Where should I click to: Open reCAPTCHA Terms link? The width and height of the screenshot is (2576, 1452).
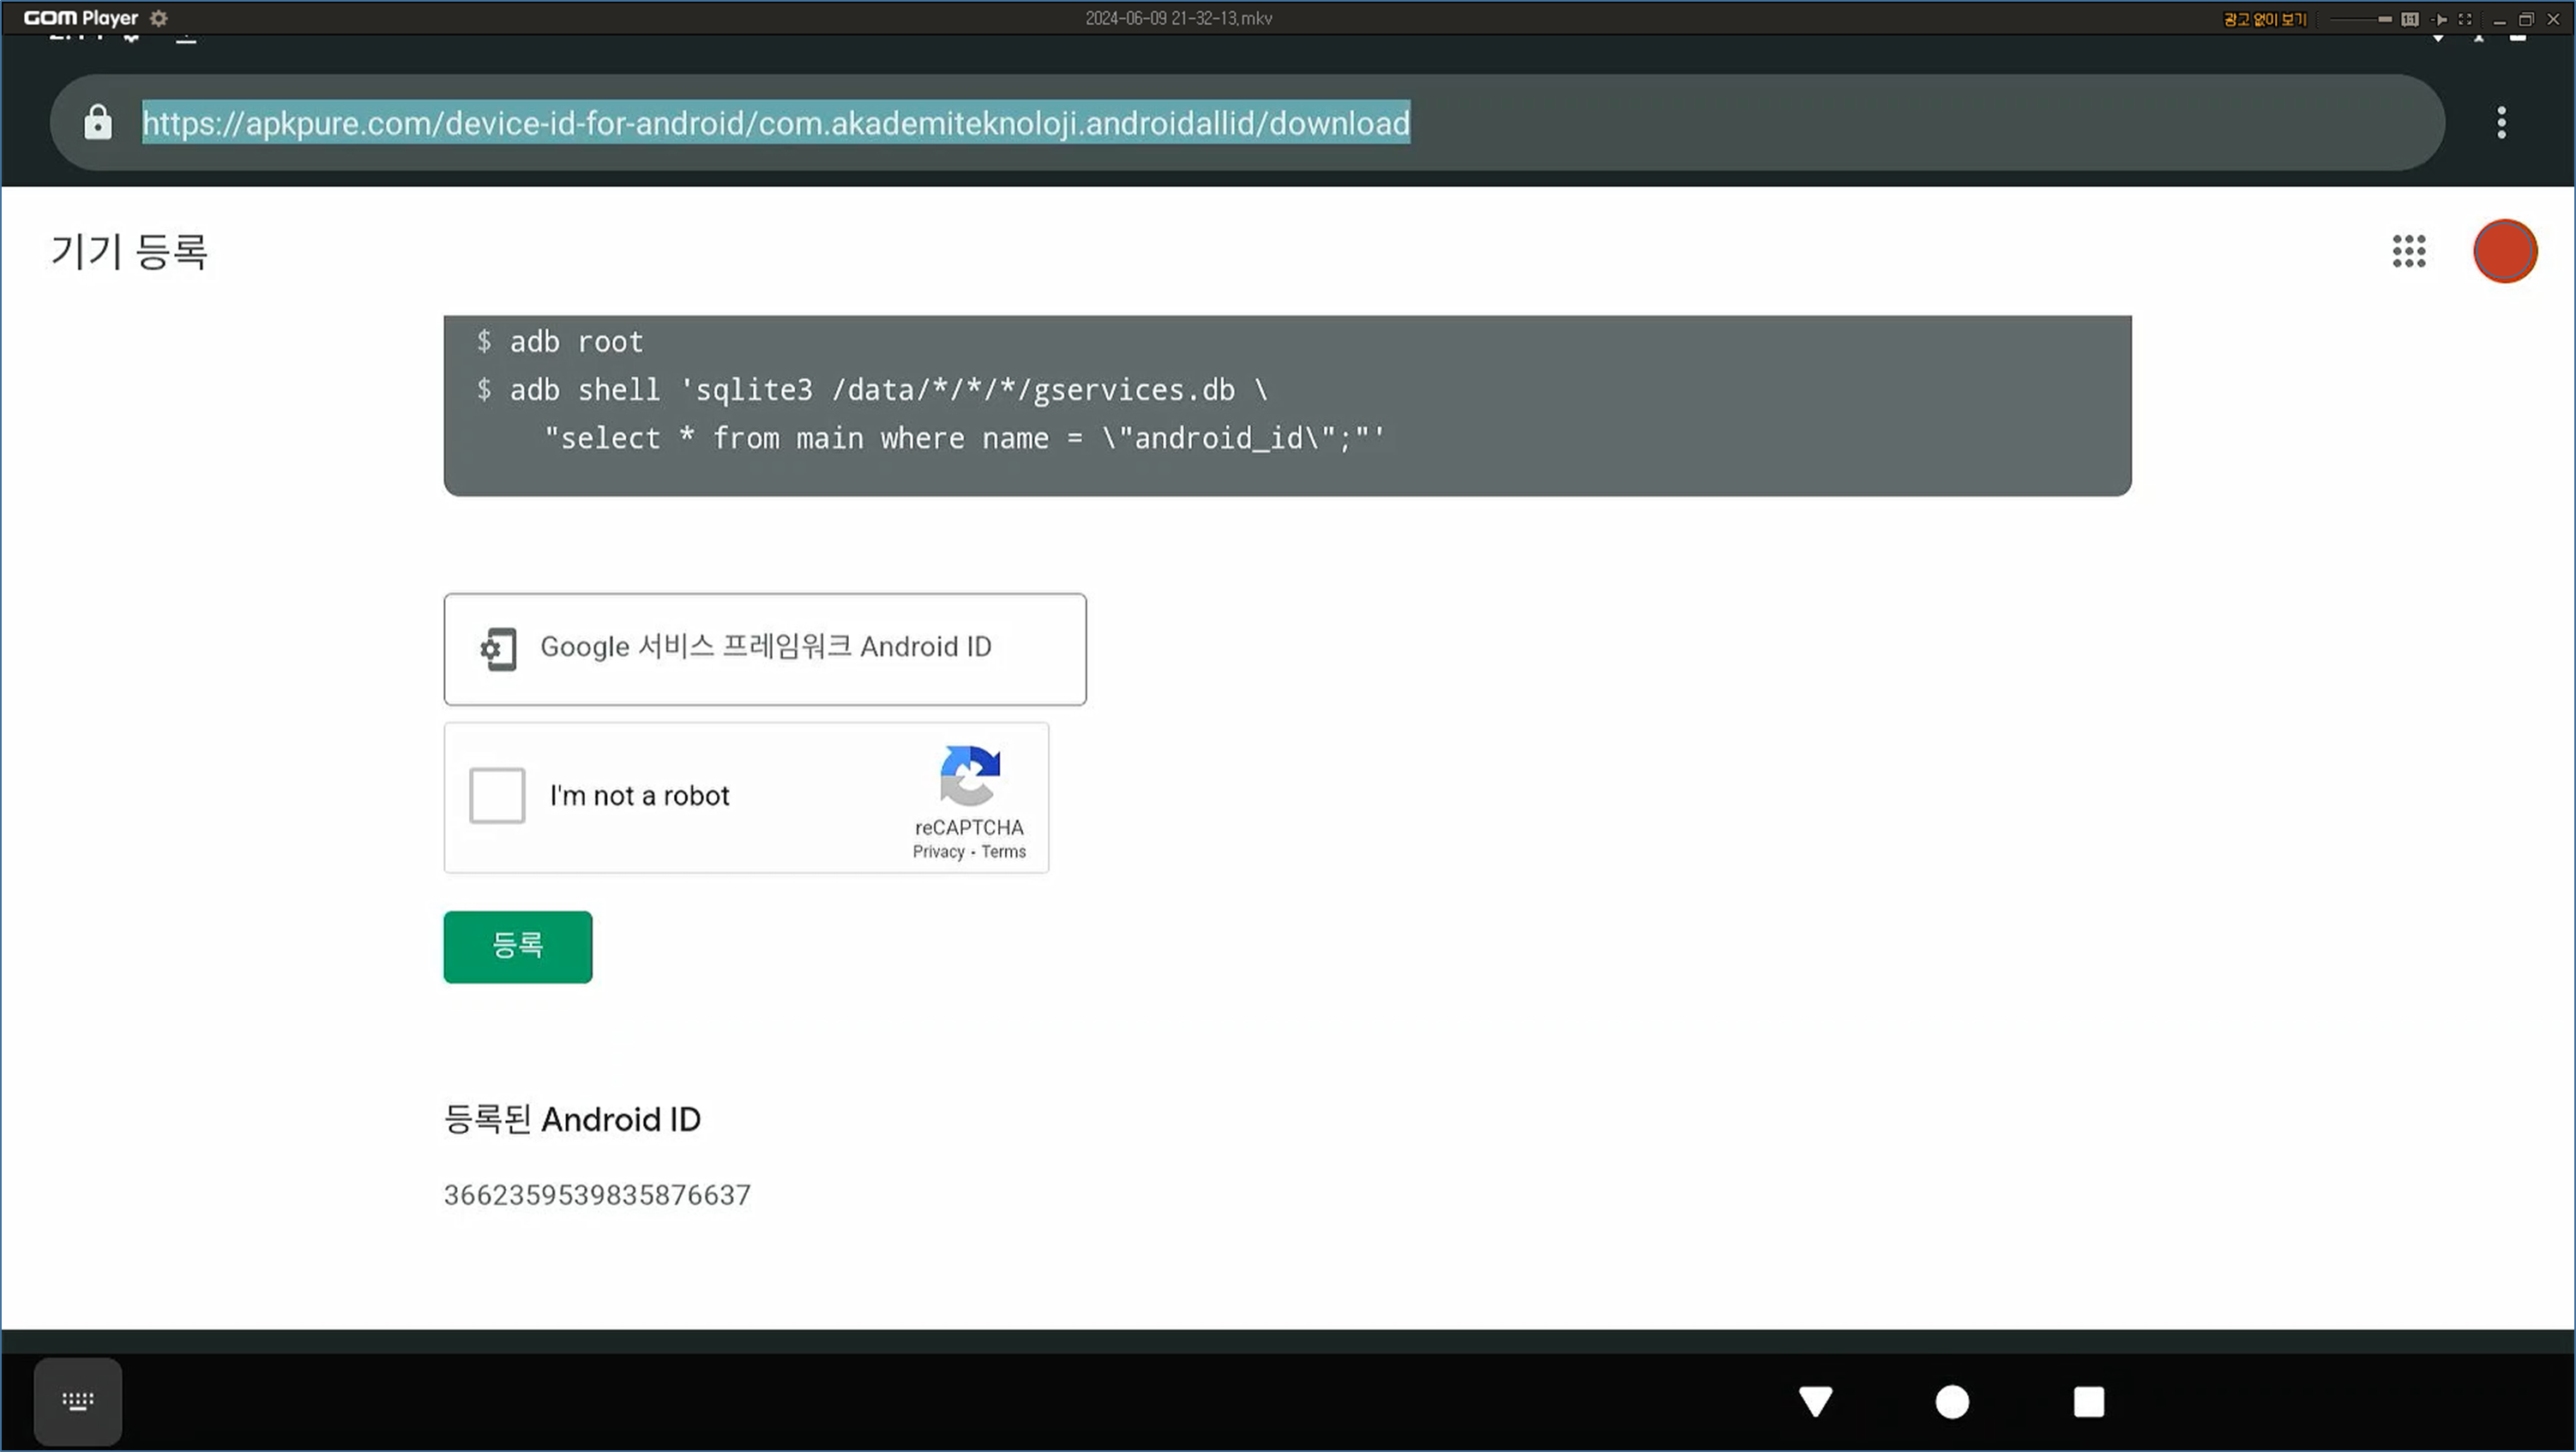[x=1003, y=852]
